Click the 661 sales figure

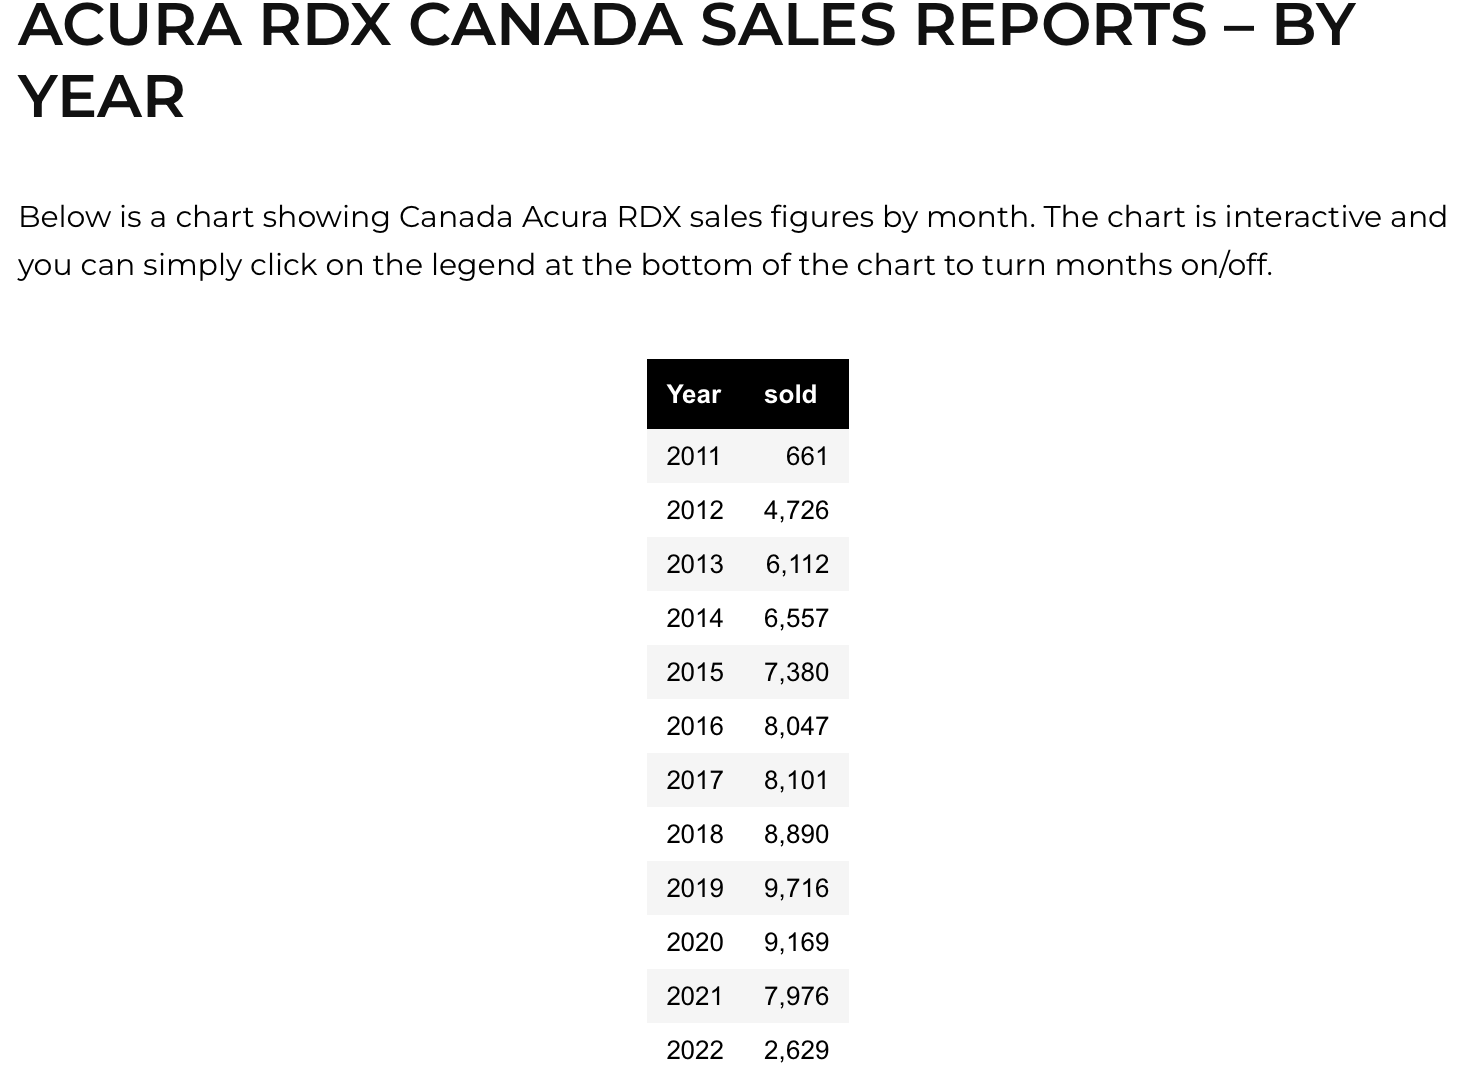tap(806, 457)
